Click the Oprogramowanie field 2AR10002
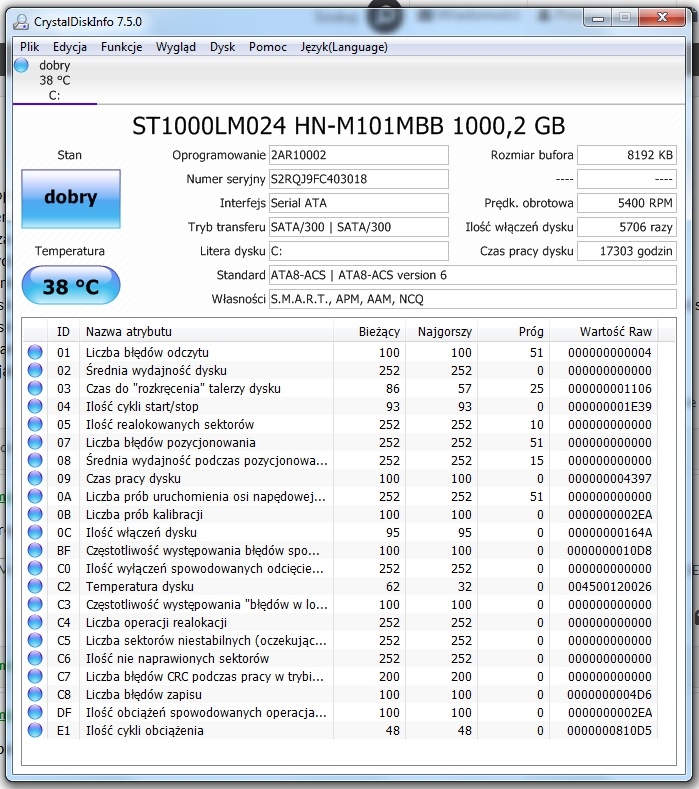699x789 pixels. (359, 155)
